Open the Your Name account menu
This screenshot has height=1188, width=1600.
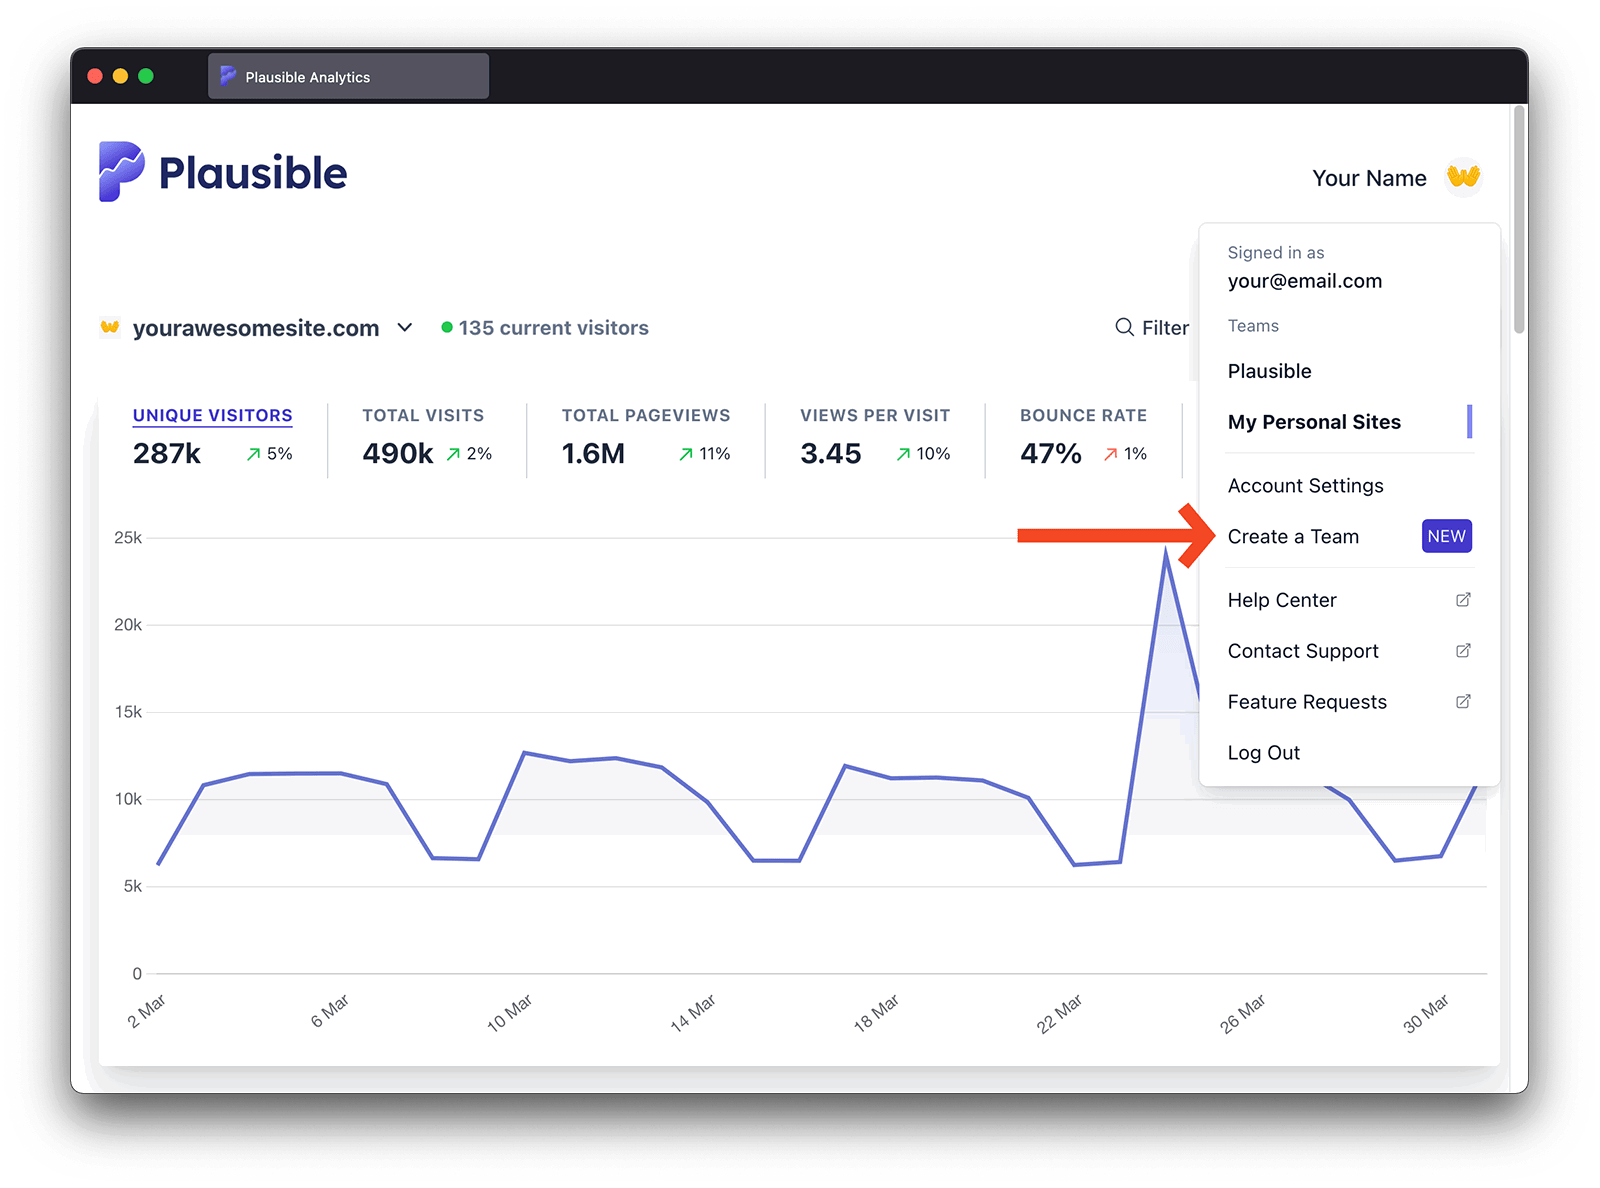coord(1369,178)
